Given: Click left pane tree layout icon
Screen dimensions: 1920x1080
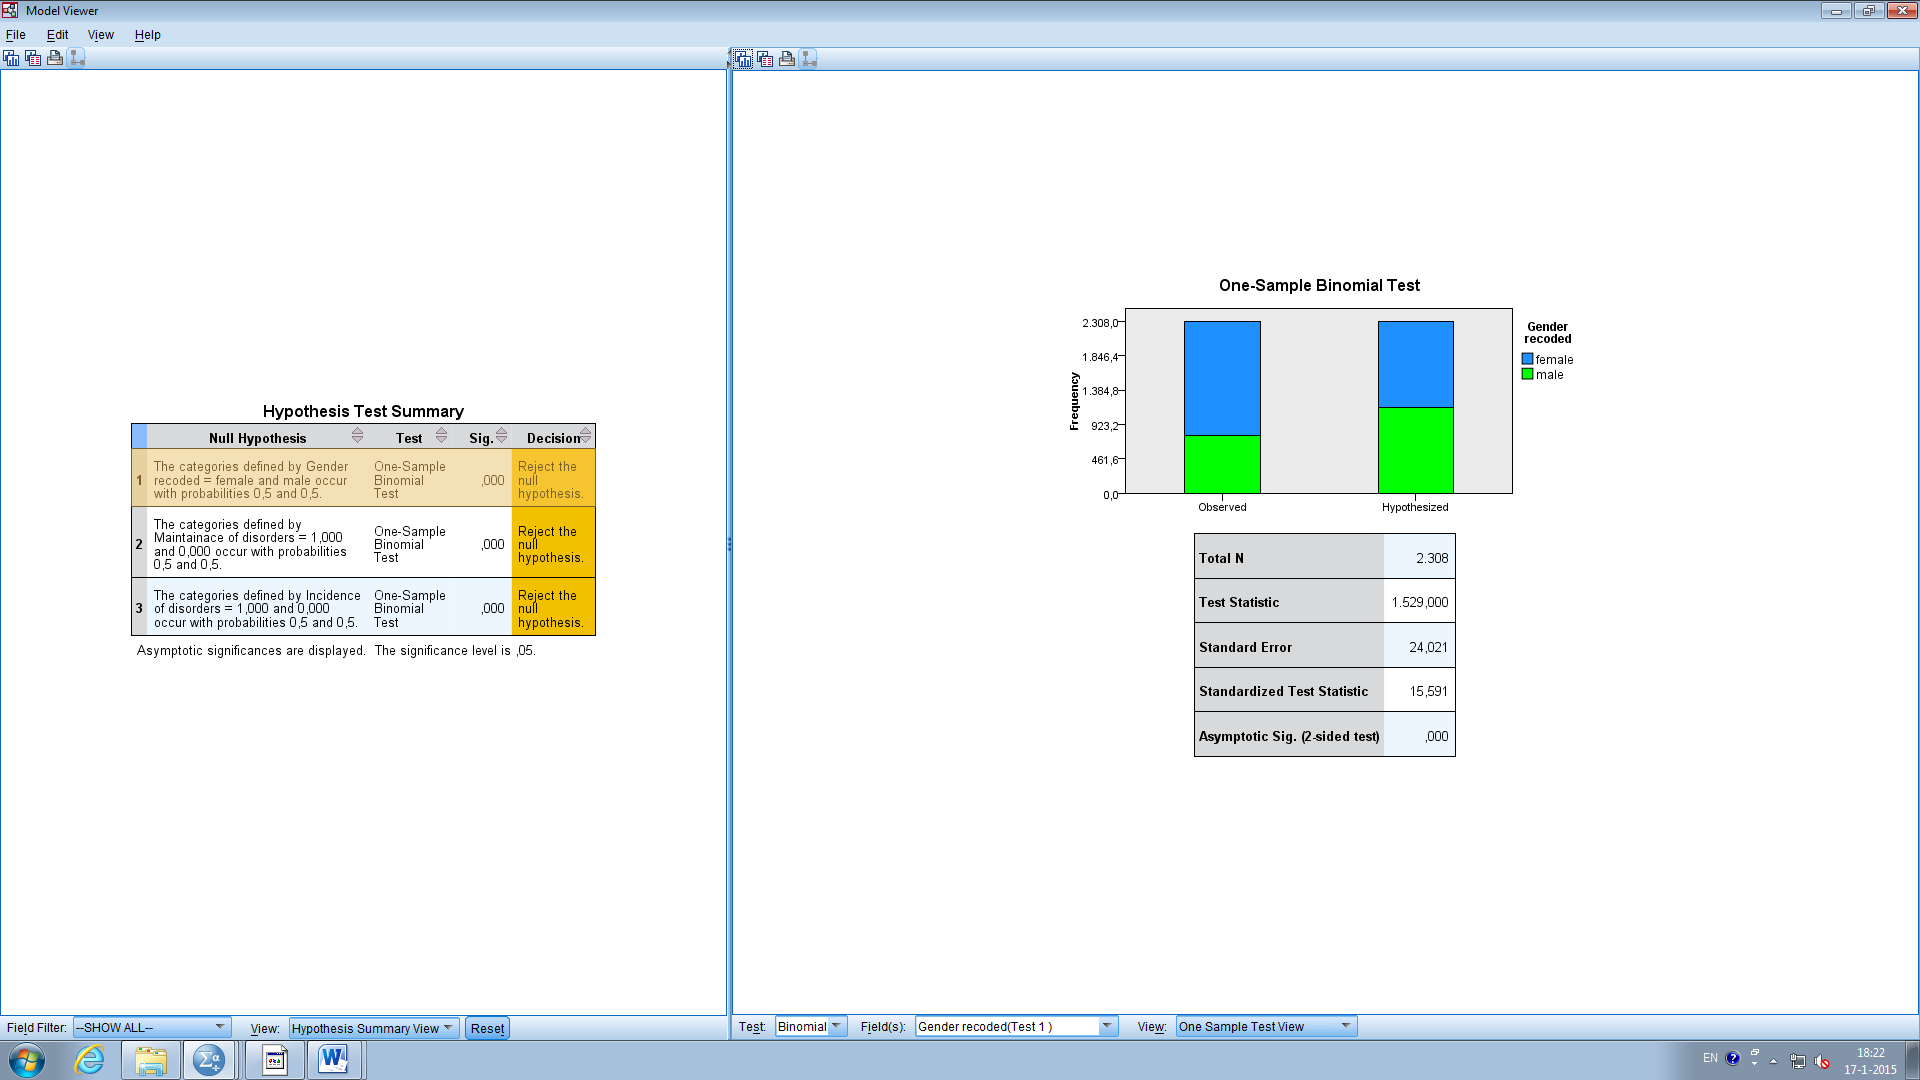Looking at the screenshot, I should click(77, 58).
